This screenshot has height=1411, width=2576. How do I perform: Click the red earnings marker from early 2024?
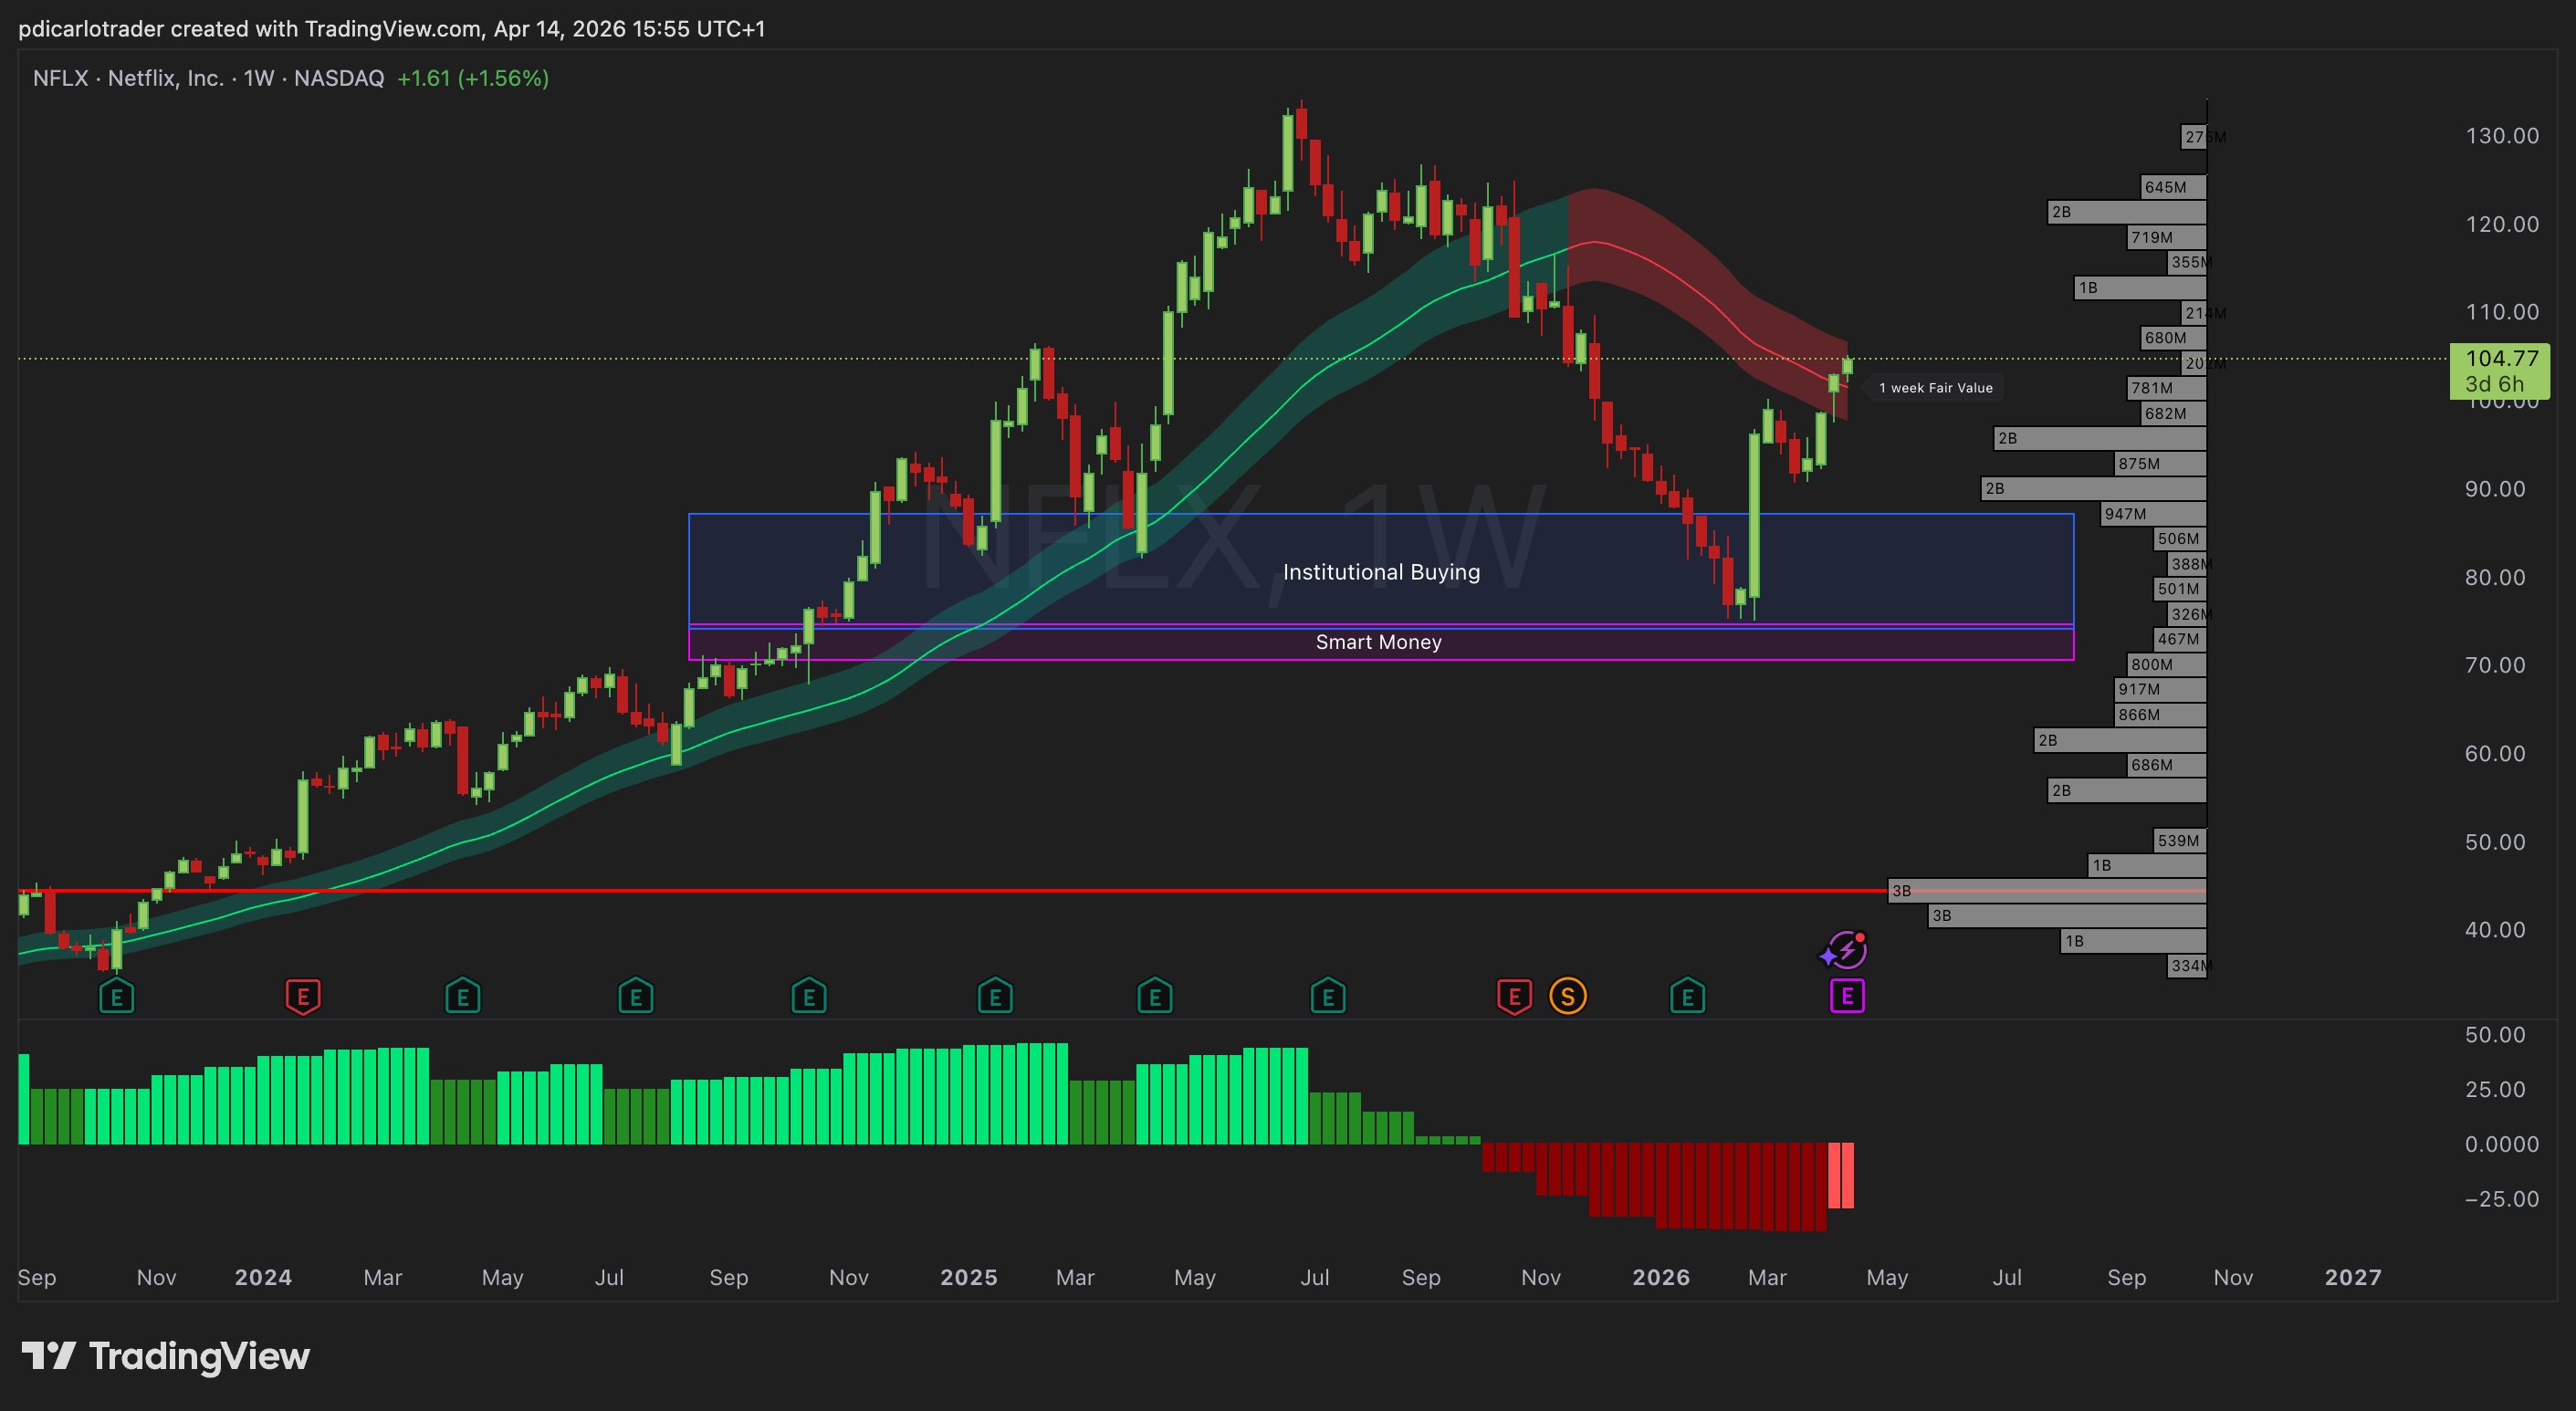pyautogui.click(x=303, y=996)
